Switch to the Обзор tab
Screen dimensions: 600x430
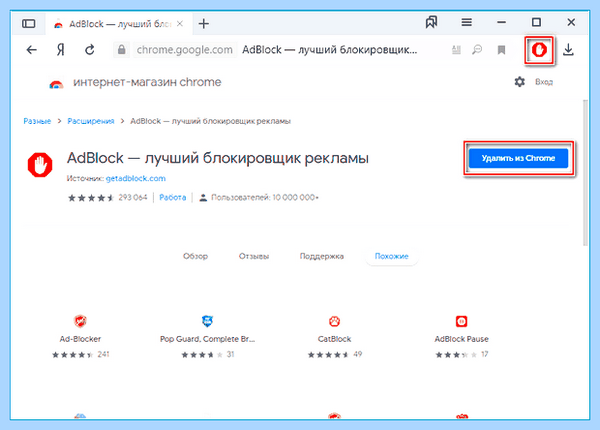pos(195,256)
